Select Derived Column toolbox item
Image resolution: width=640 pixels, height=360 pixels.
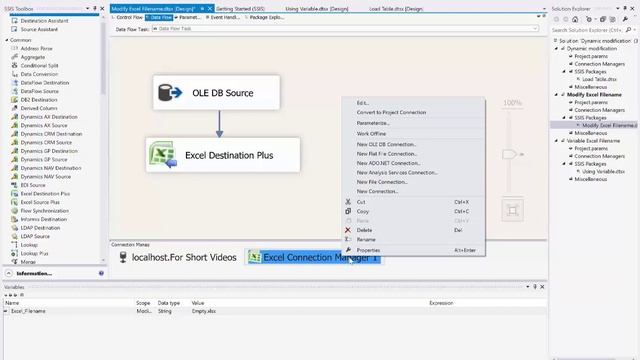(38, 108)
